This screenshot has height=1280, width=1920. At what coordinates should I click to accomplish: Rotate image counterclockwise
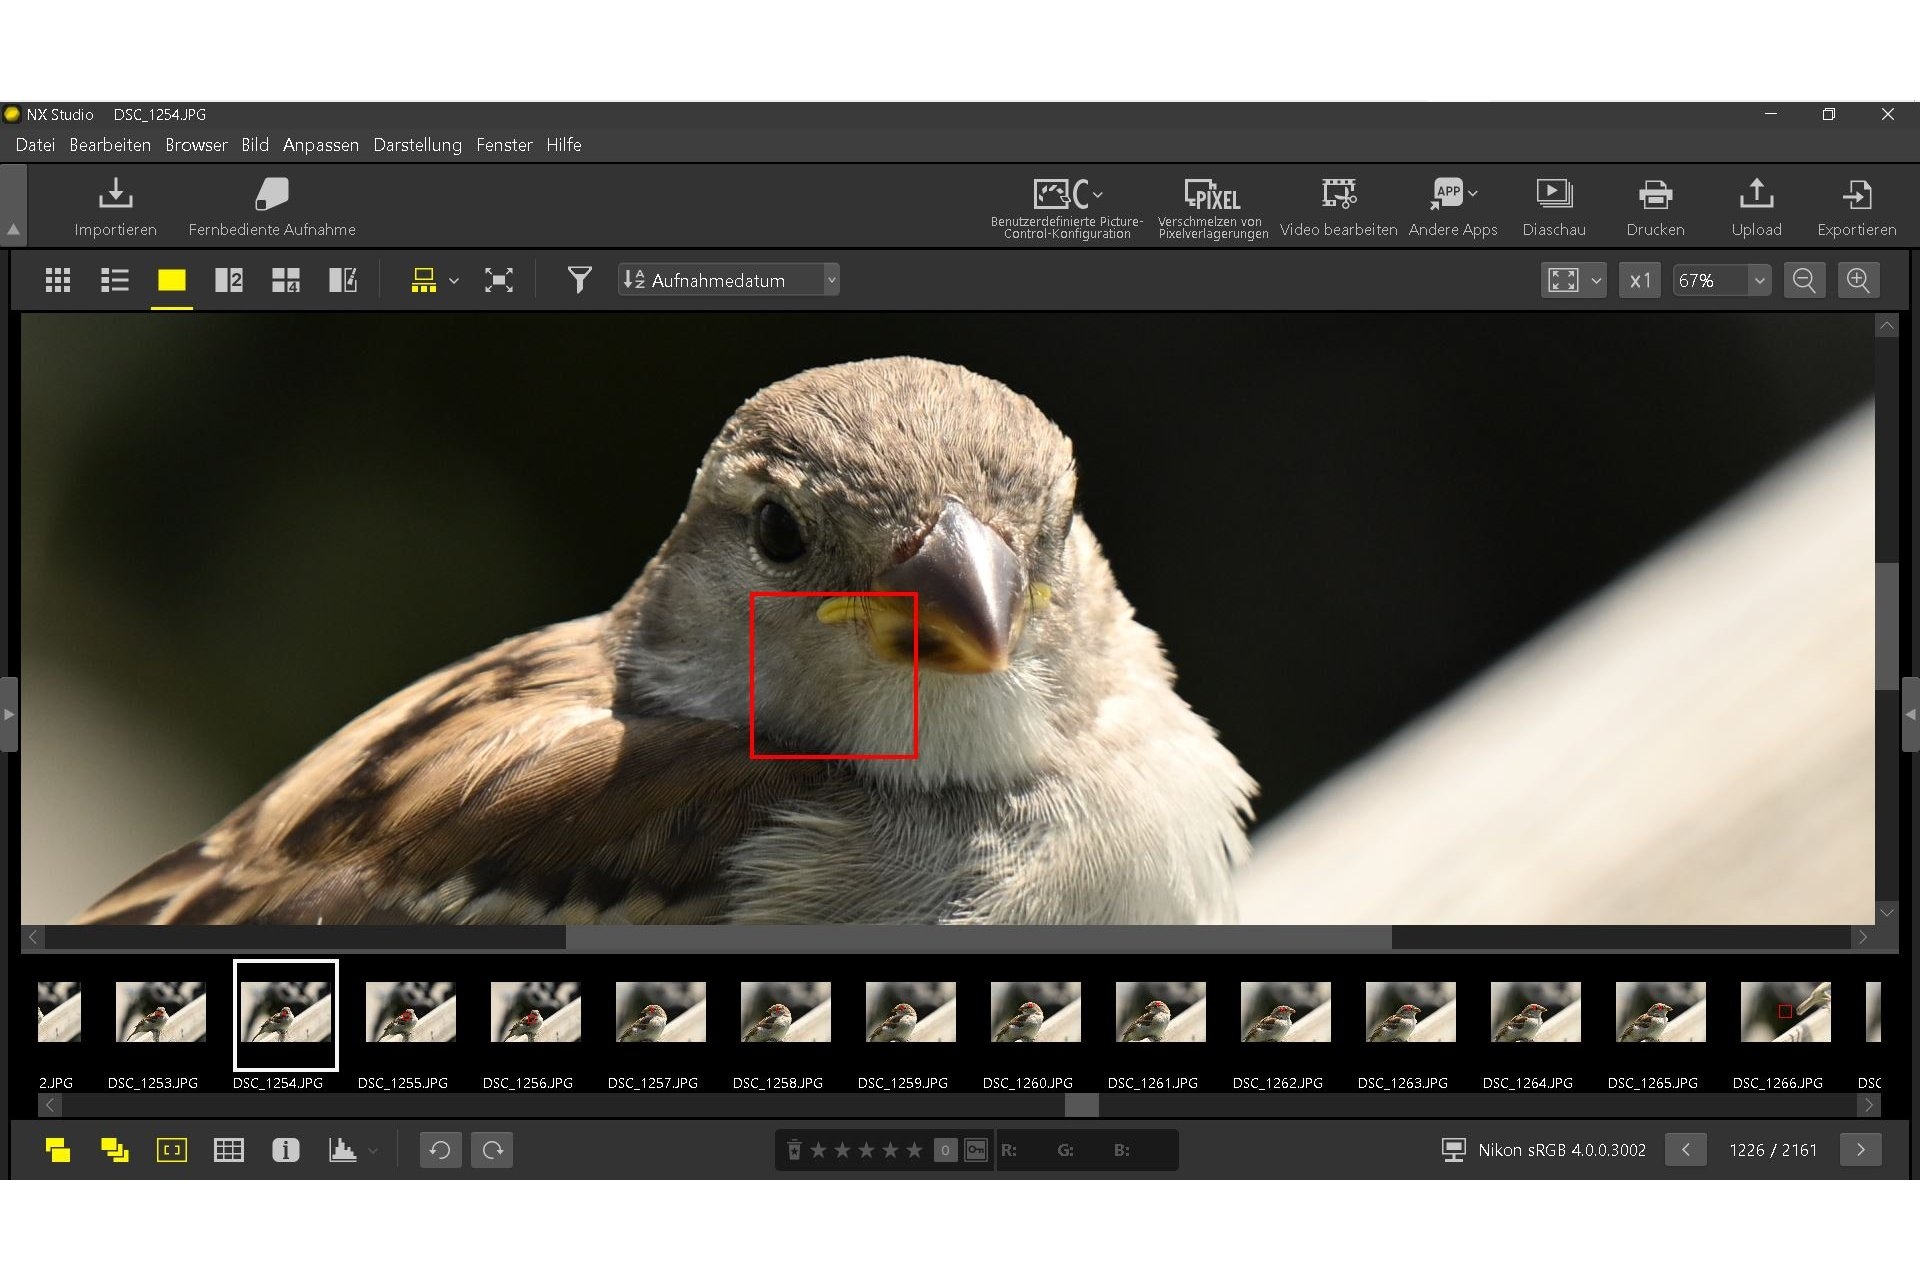click(440, 1150)
